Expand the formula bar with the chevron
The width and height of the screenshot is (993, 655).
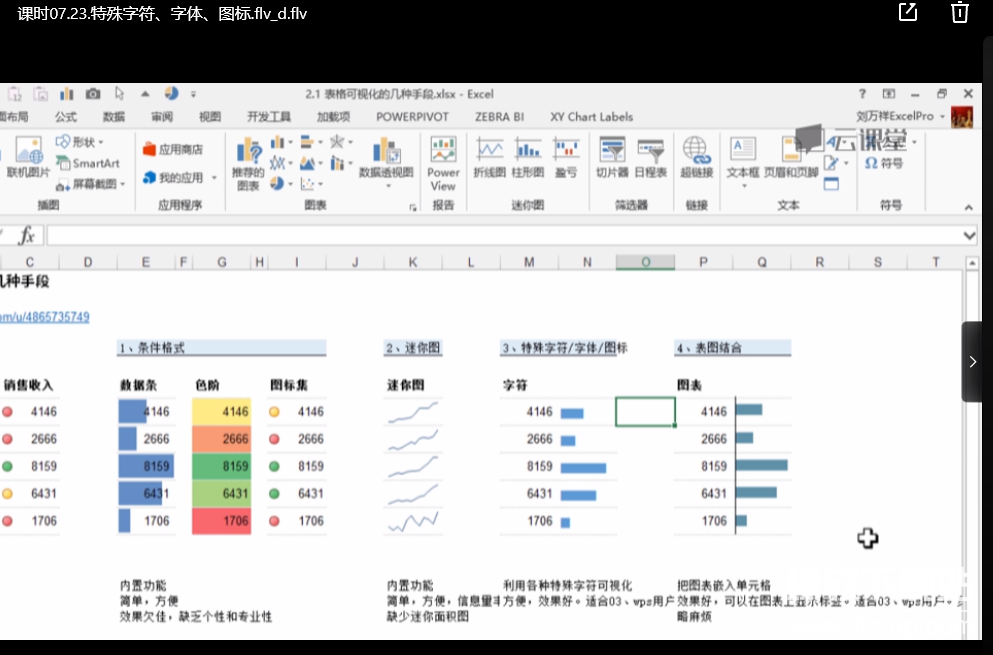coord(968,235)
